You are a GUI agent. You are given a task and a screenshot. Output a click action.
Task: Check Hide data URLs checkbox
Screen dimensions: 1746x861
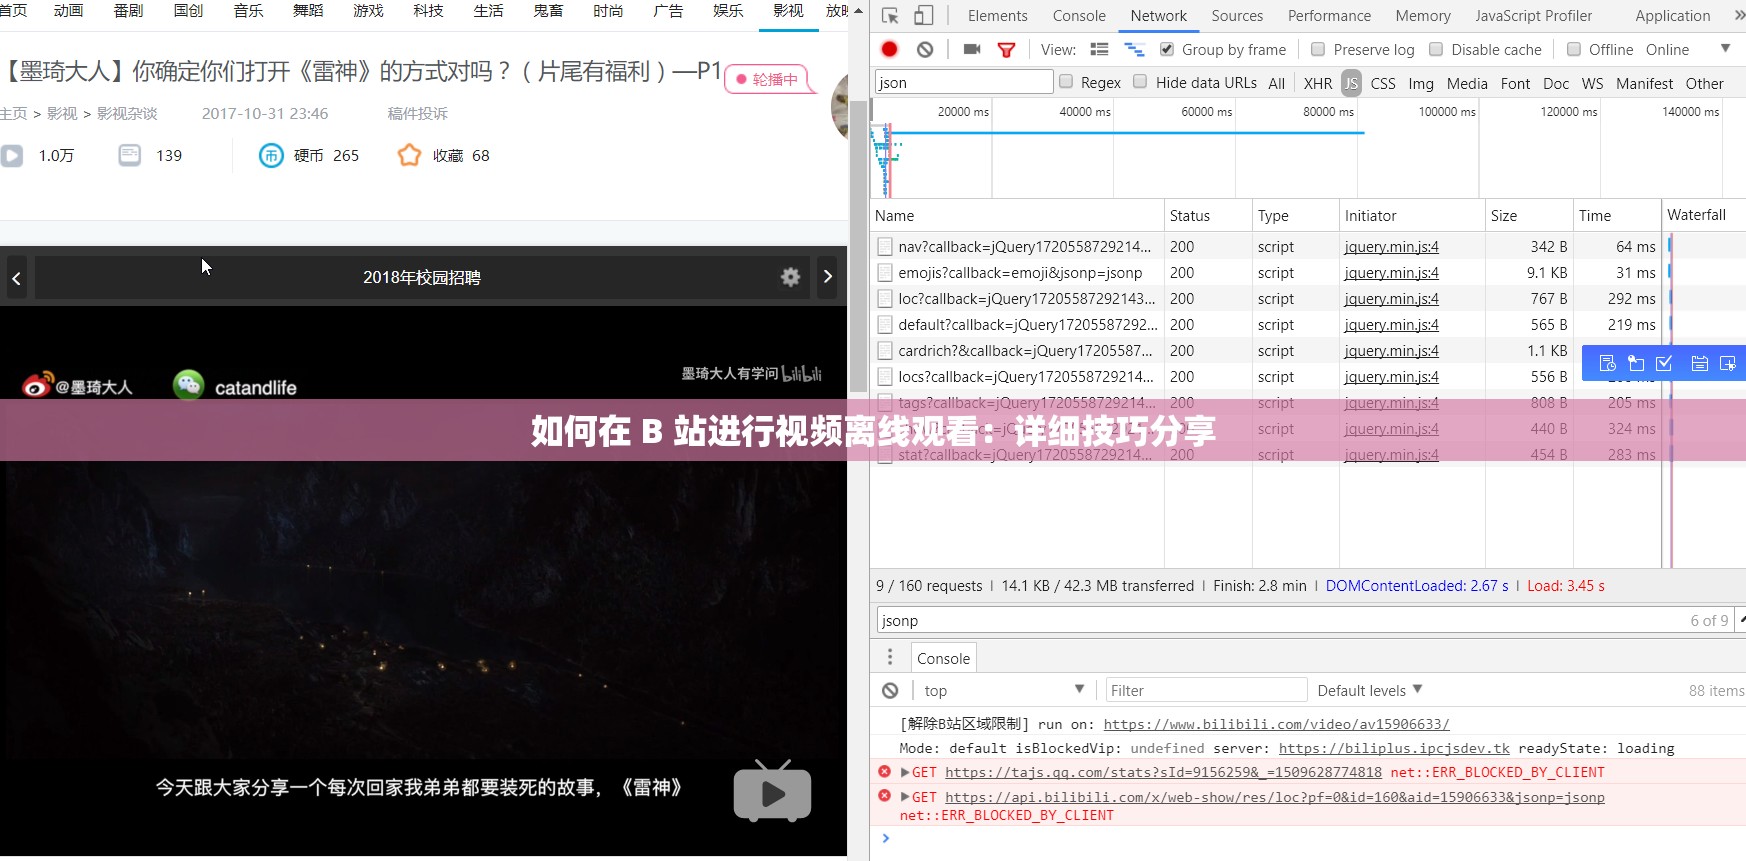pos(1140,82)
